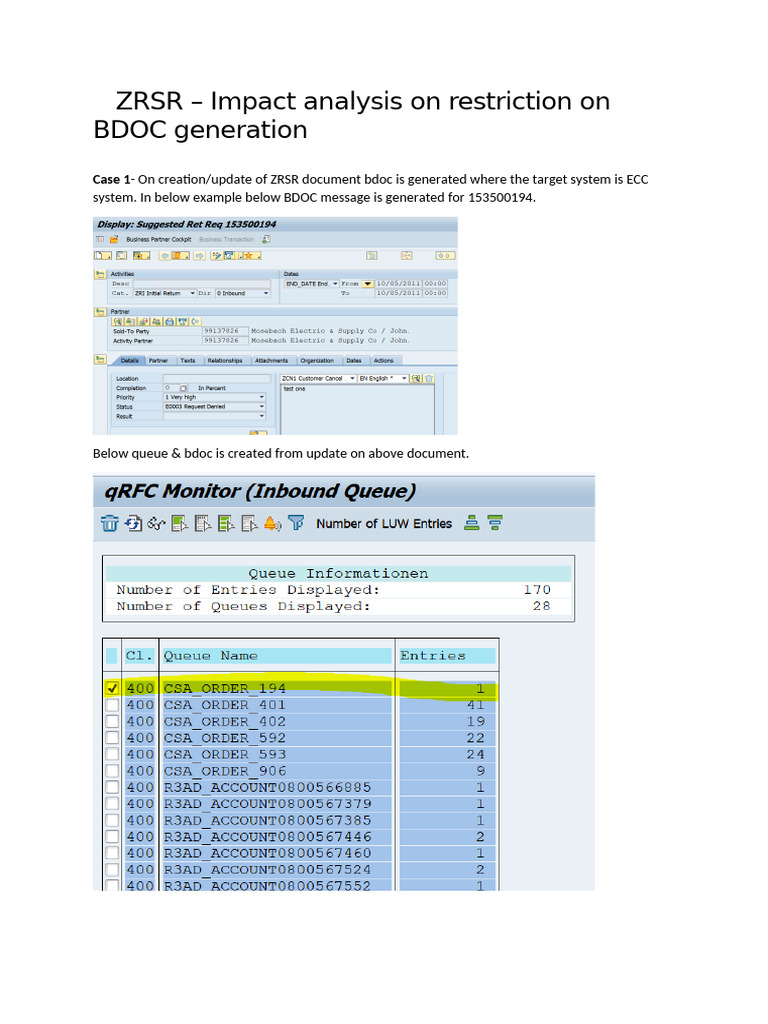This screenshot has height=1024, width=768.
Task: Click the funnel filter icon in qRFC toolbar
Action: point(296,523)
